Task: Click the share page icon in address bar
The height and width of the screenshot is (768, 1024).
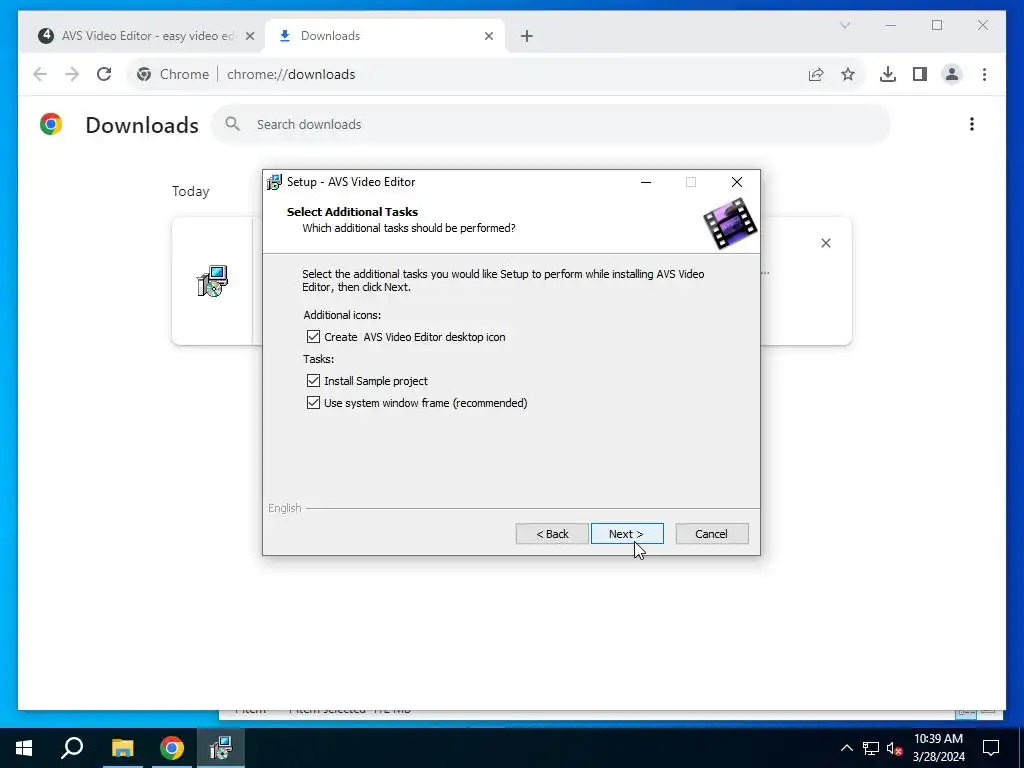Action: tap(816, 74)
